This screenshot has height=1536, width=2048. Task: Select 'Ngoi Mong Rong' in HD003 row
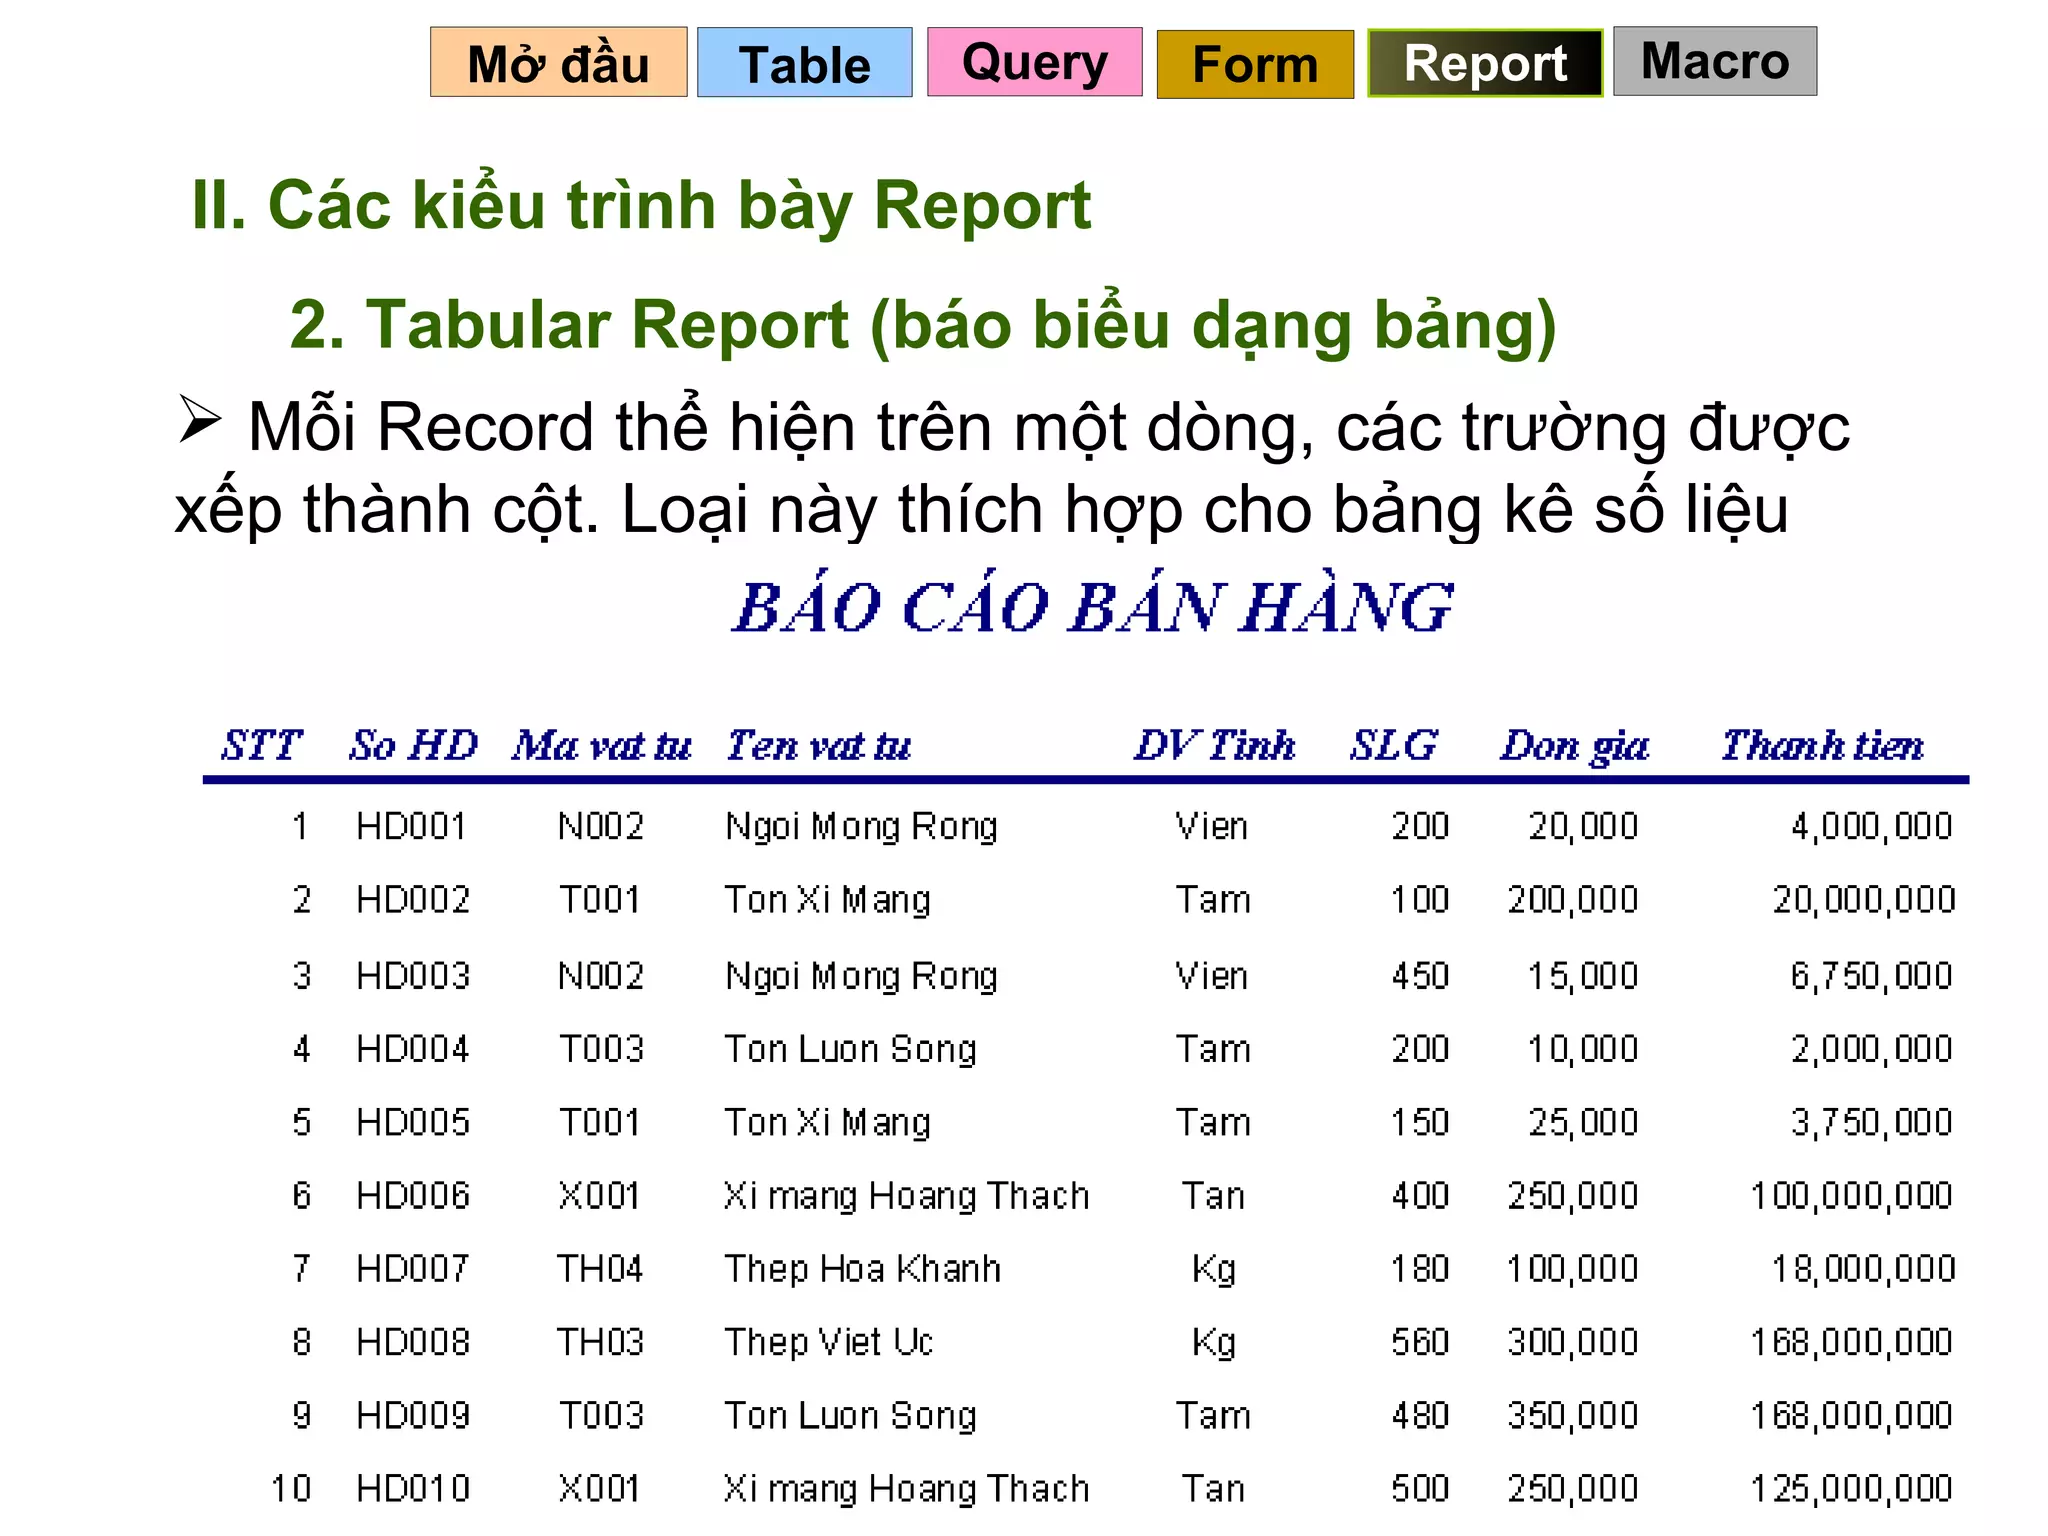tap(861, 978)
